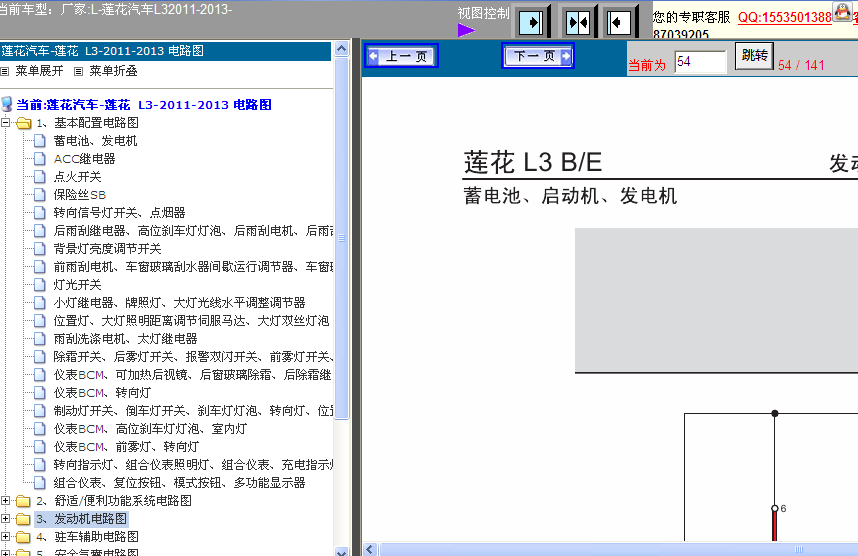Click the 4、驻车辅助电路图 folder icon
The image size is (858, 556).
[x=23, y=537]
